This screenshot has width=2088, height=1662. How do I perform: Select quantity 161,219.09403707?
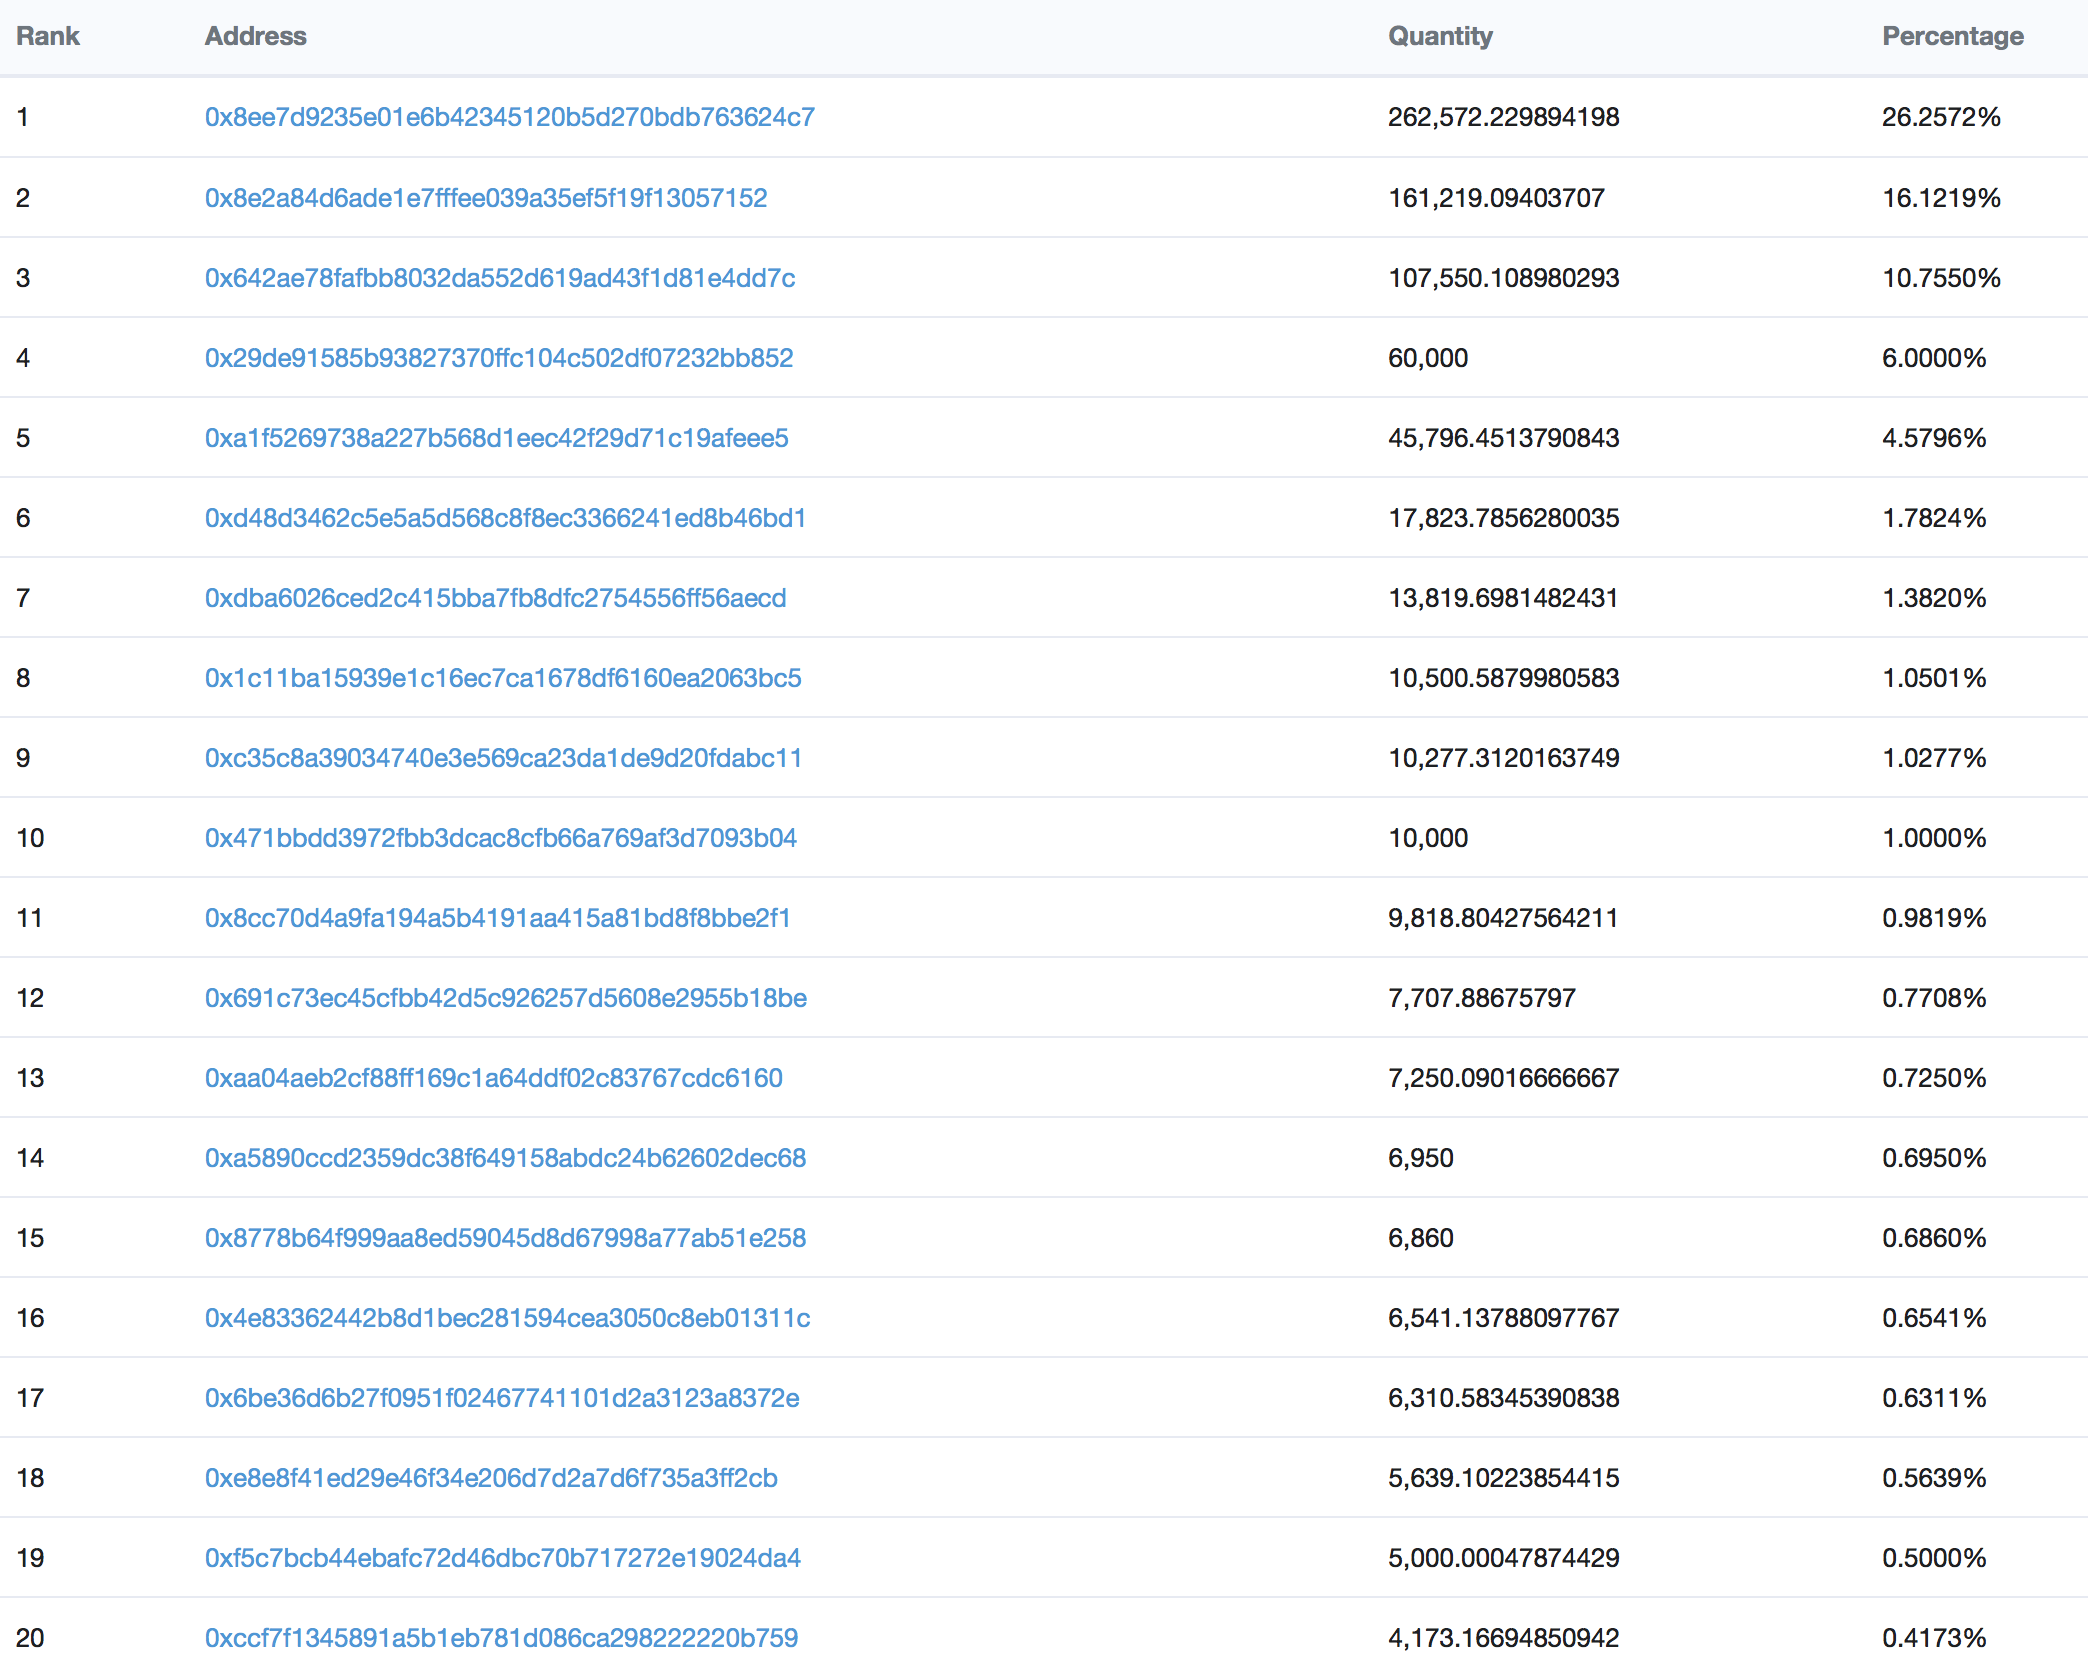tap(1496, 198)
